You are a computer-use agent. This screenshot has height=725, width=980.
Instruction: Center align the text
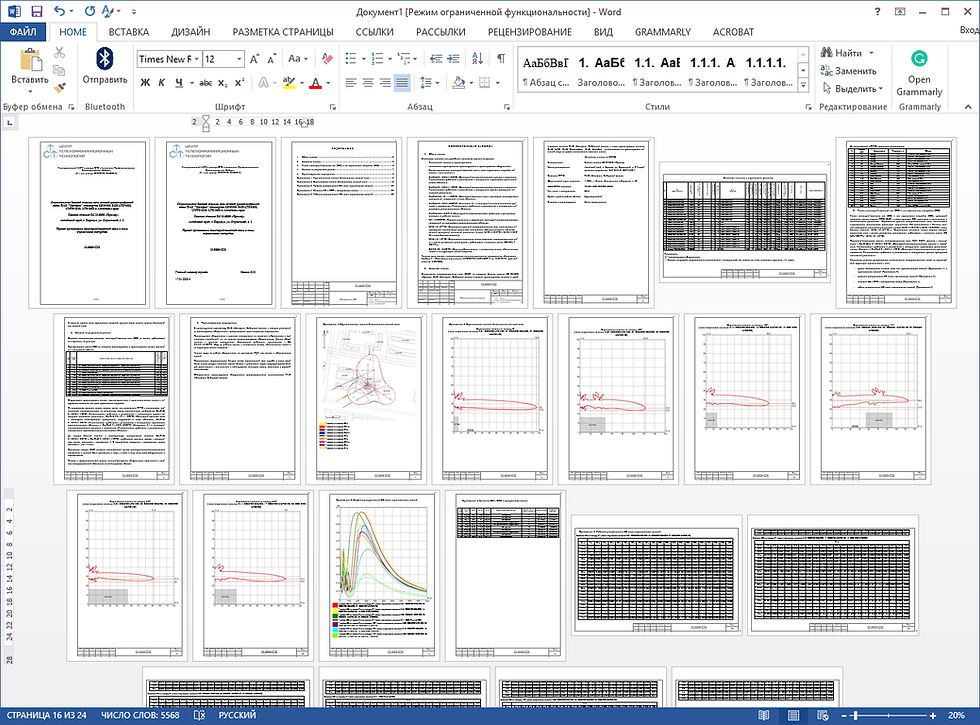tap(368, 82)
